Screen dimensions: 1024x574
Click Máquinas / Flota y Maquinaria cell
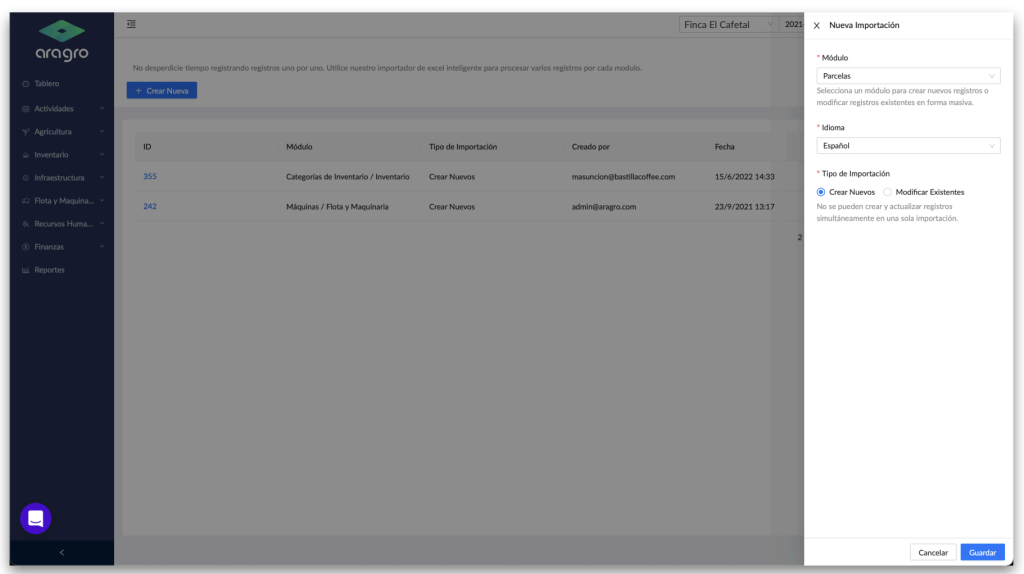337,207
